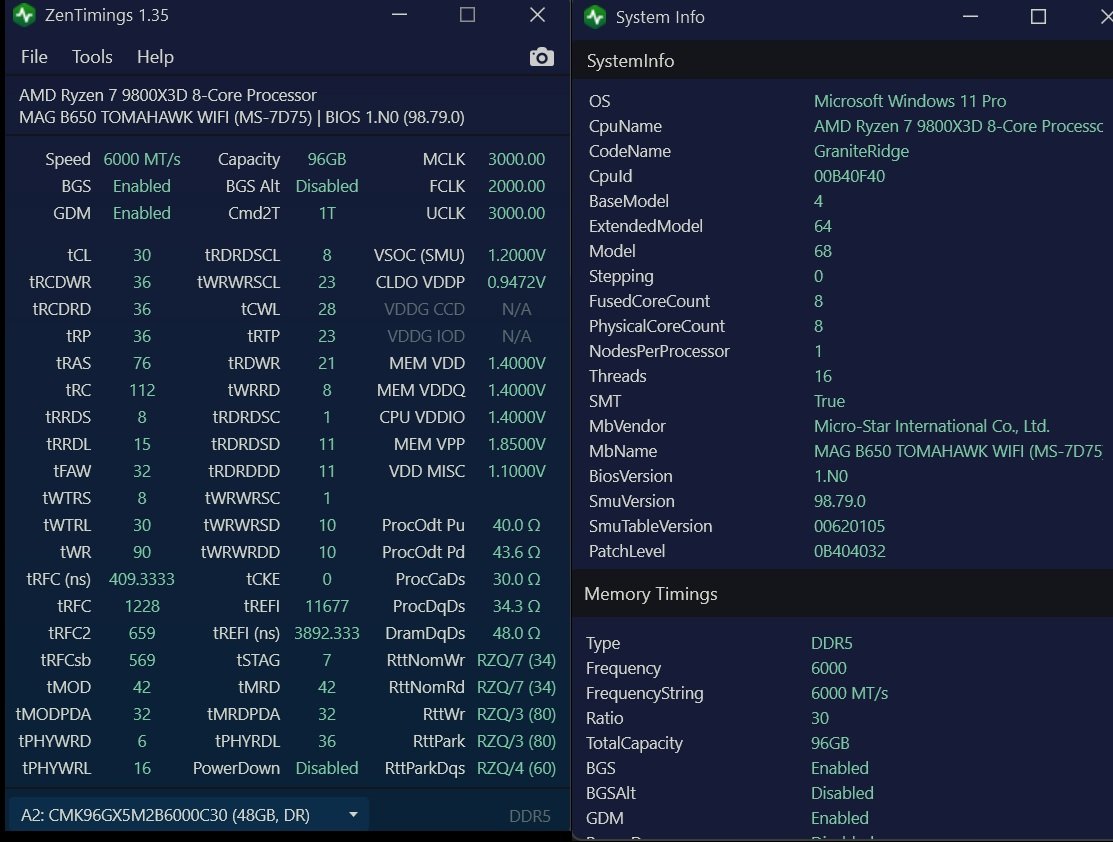Image resolution: width=1113 pixels, height=842 pixels.
Task: Click the PatchLevel value 0B404032
Action: point(849,551)
